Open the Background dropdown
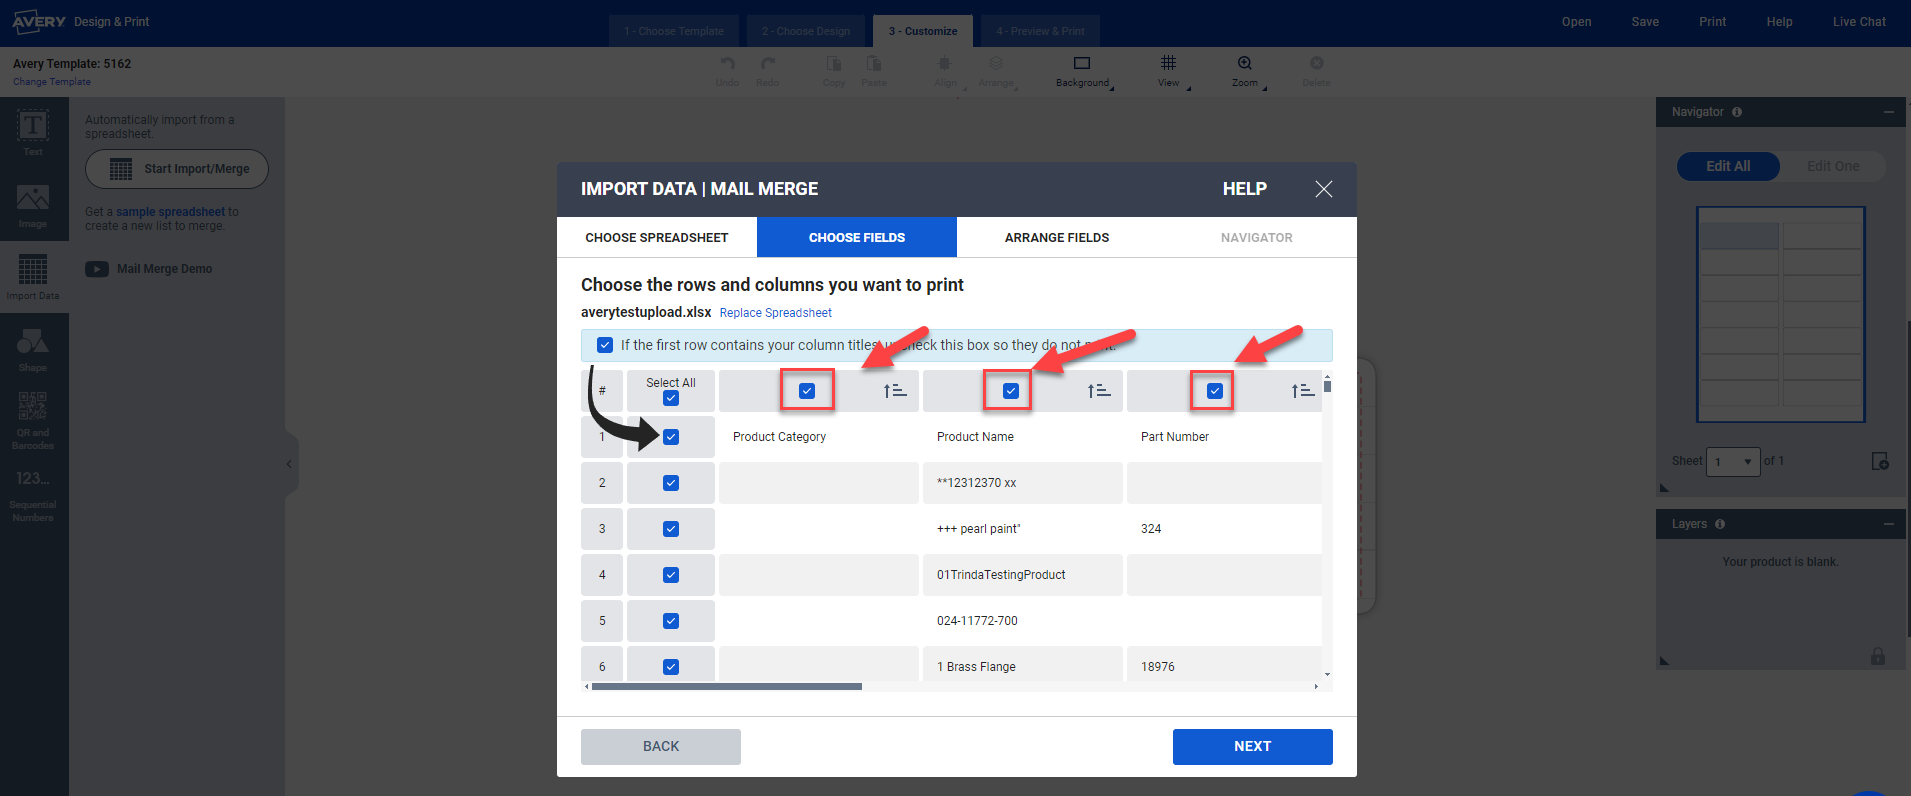Image resolution: width=1911 pixels, height=796 pixels. (1084, 72)
